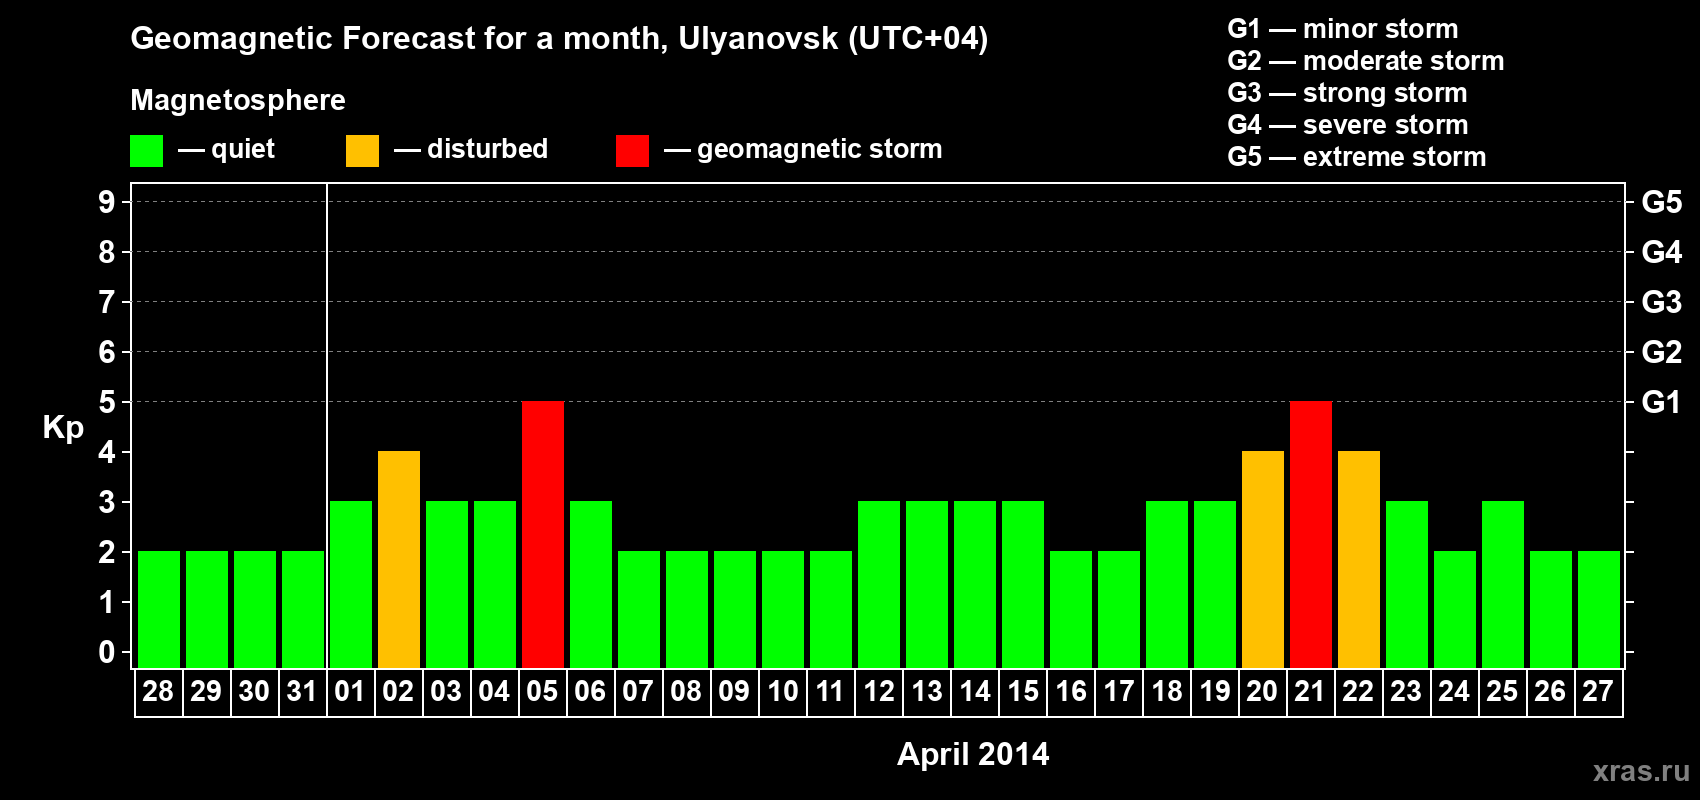The width and height of the screenshot is (1700, 800).
Task: Click the Kp axis value 9
Action: click(x=107, y=202)
